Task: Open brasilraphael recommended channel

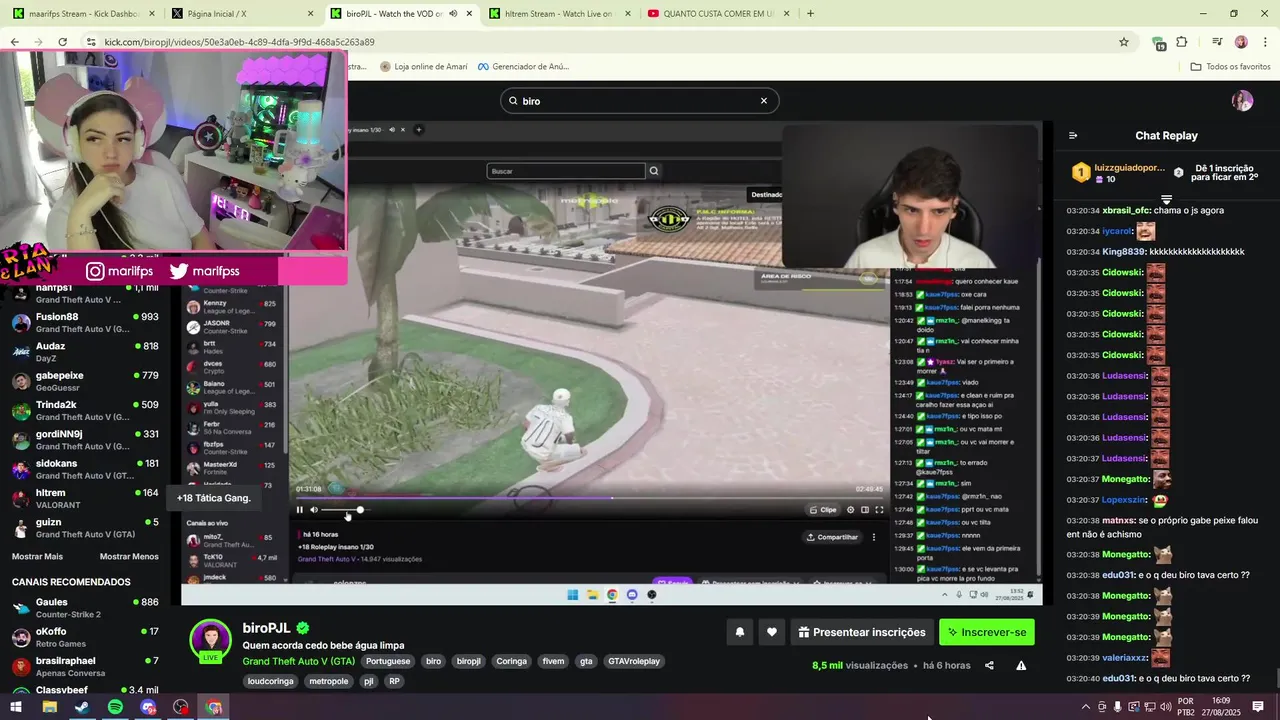Action: (84, 667)
